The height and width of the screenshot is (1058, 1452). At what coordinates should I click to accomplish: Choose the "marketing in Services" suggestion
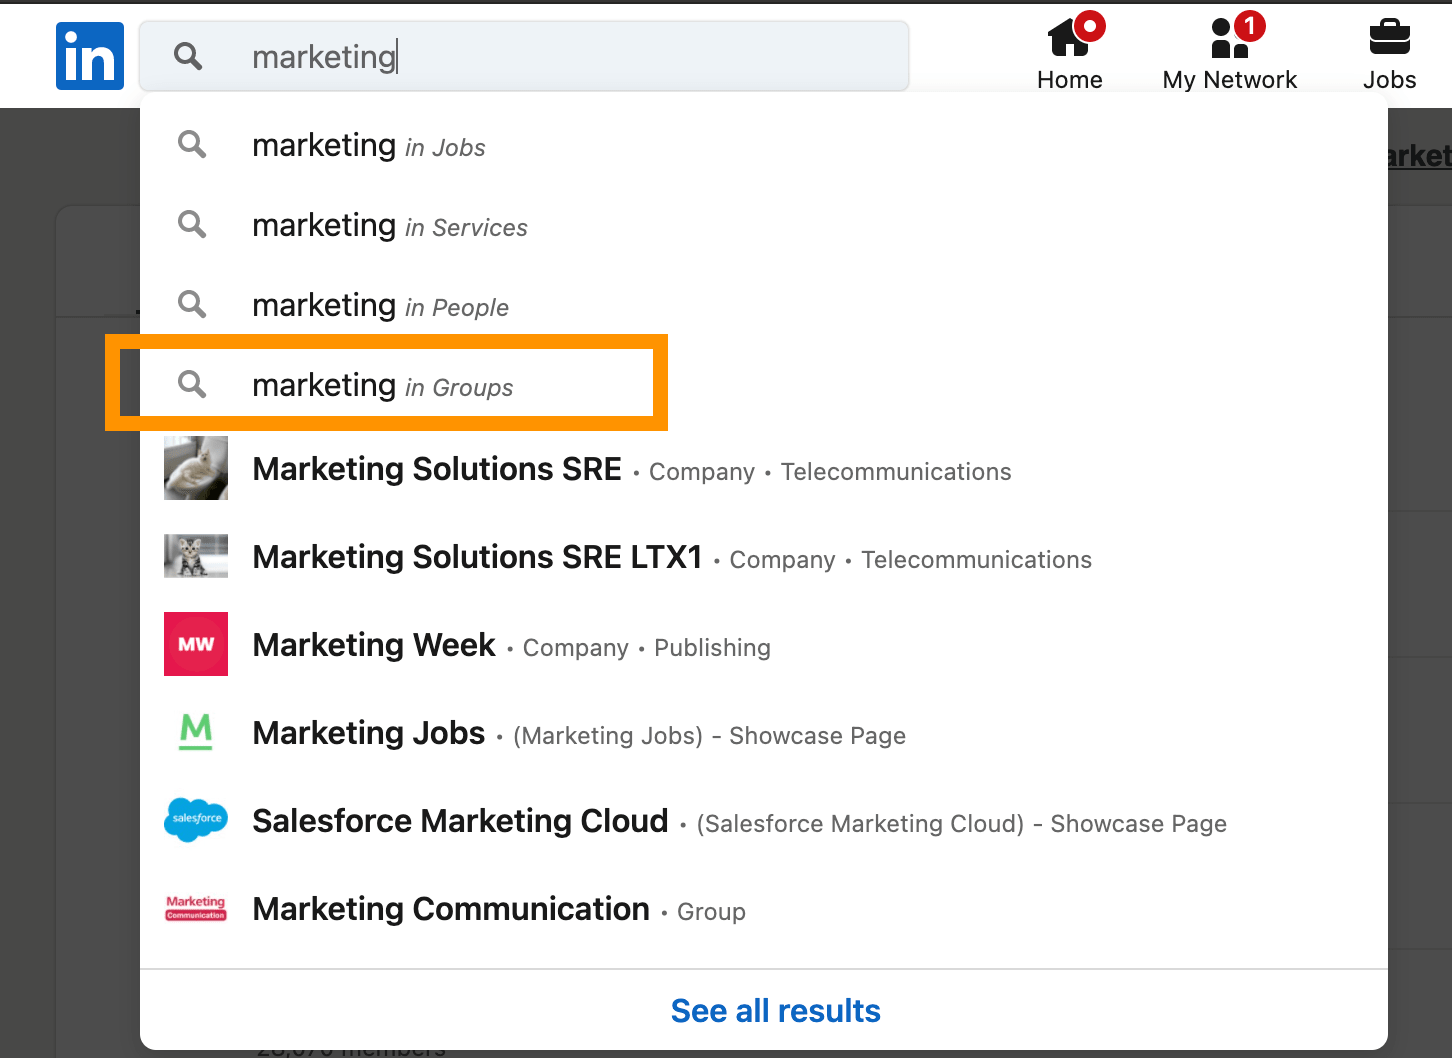click(x=389, y=227)
